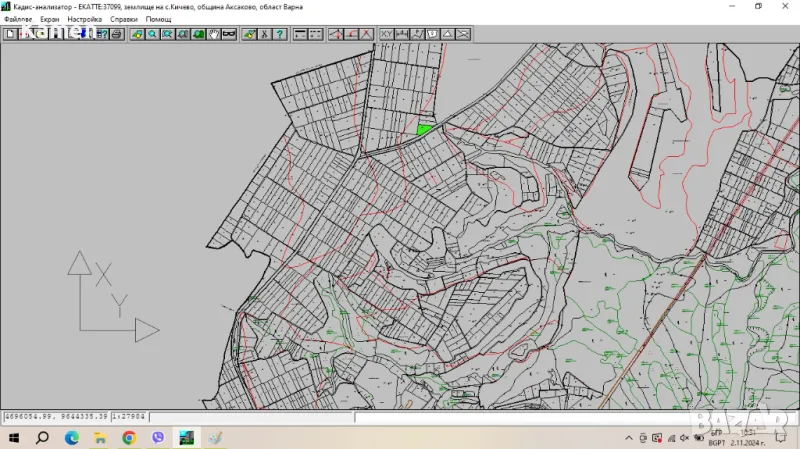800x449 pixels.
Task: Open the Справки menu
Action: click(x=124, y=20)
